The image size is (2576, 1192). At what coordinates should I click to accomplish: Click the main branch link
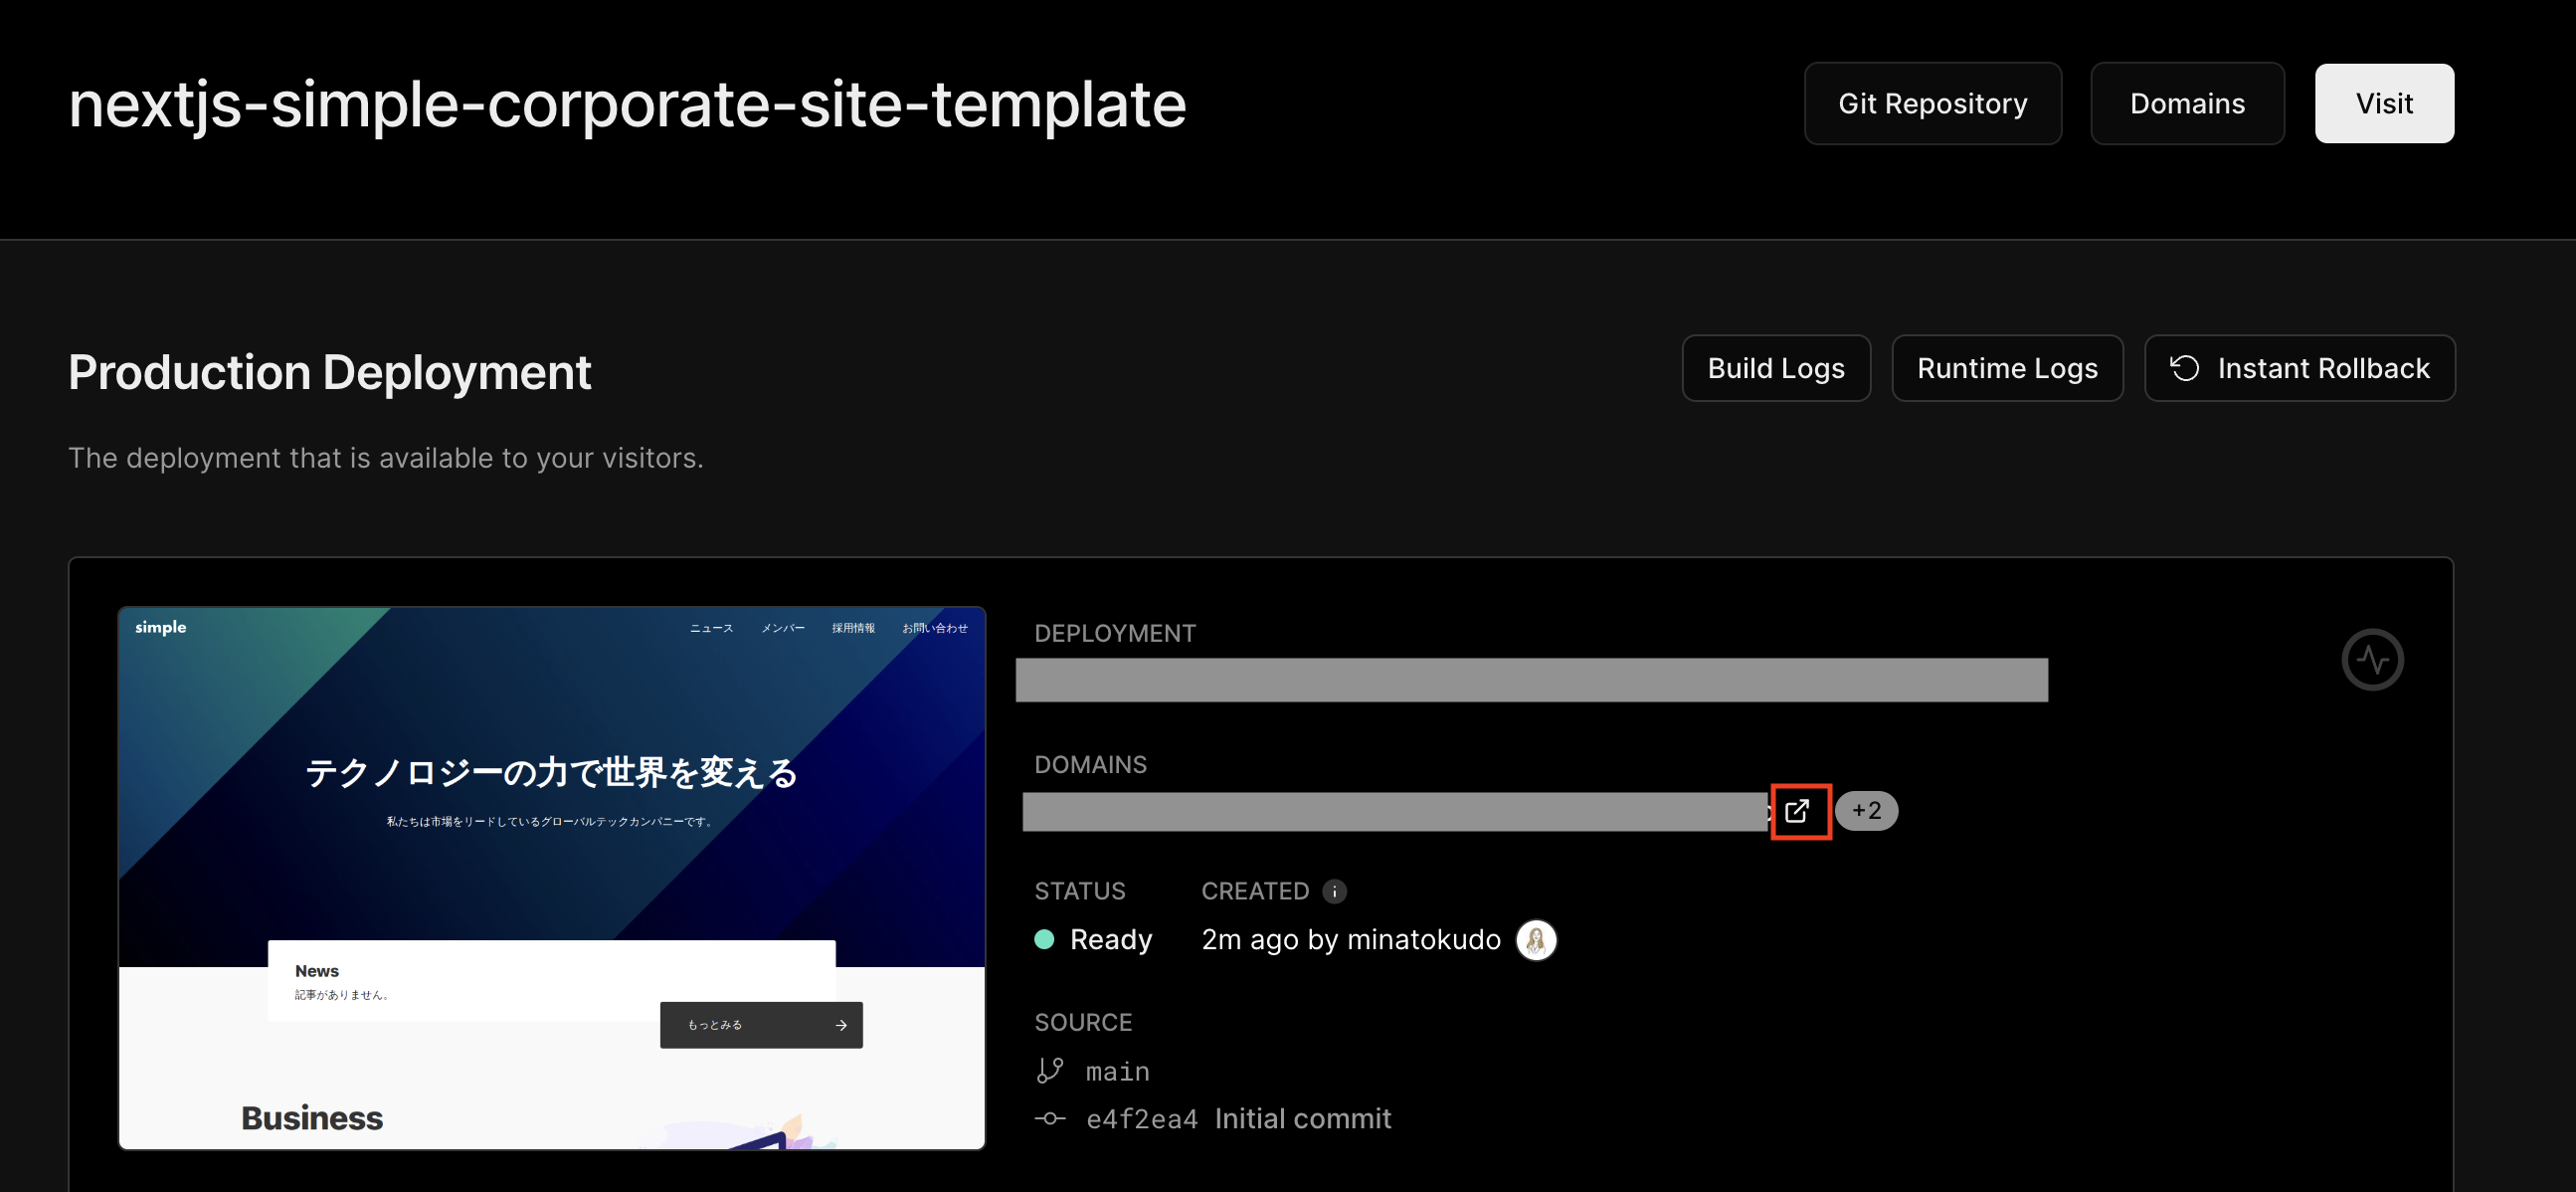pos(1117,1072)
